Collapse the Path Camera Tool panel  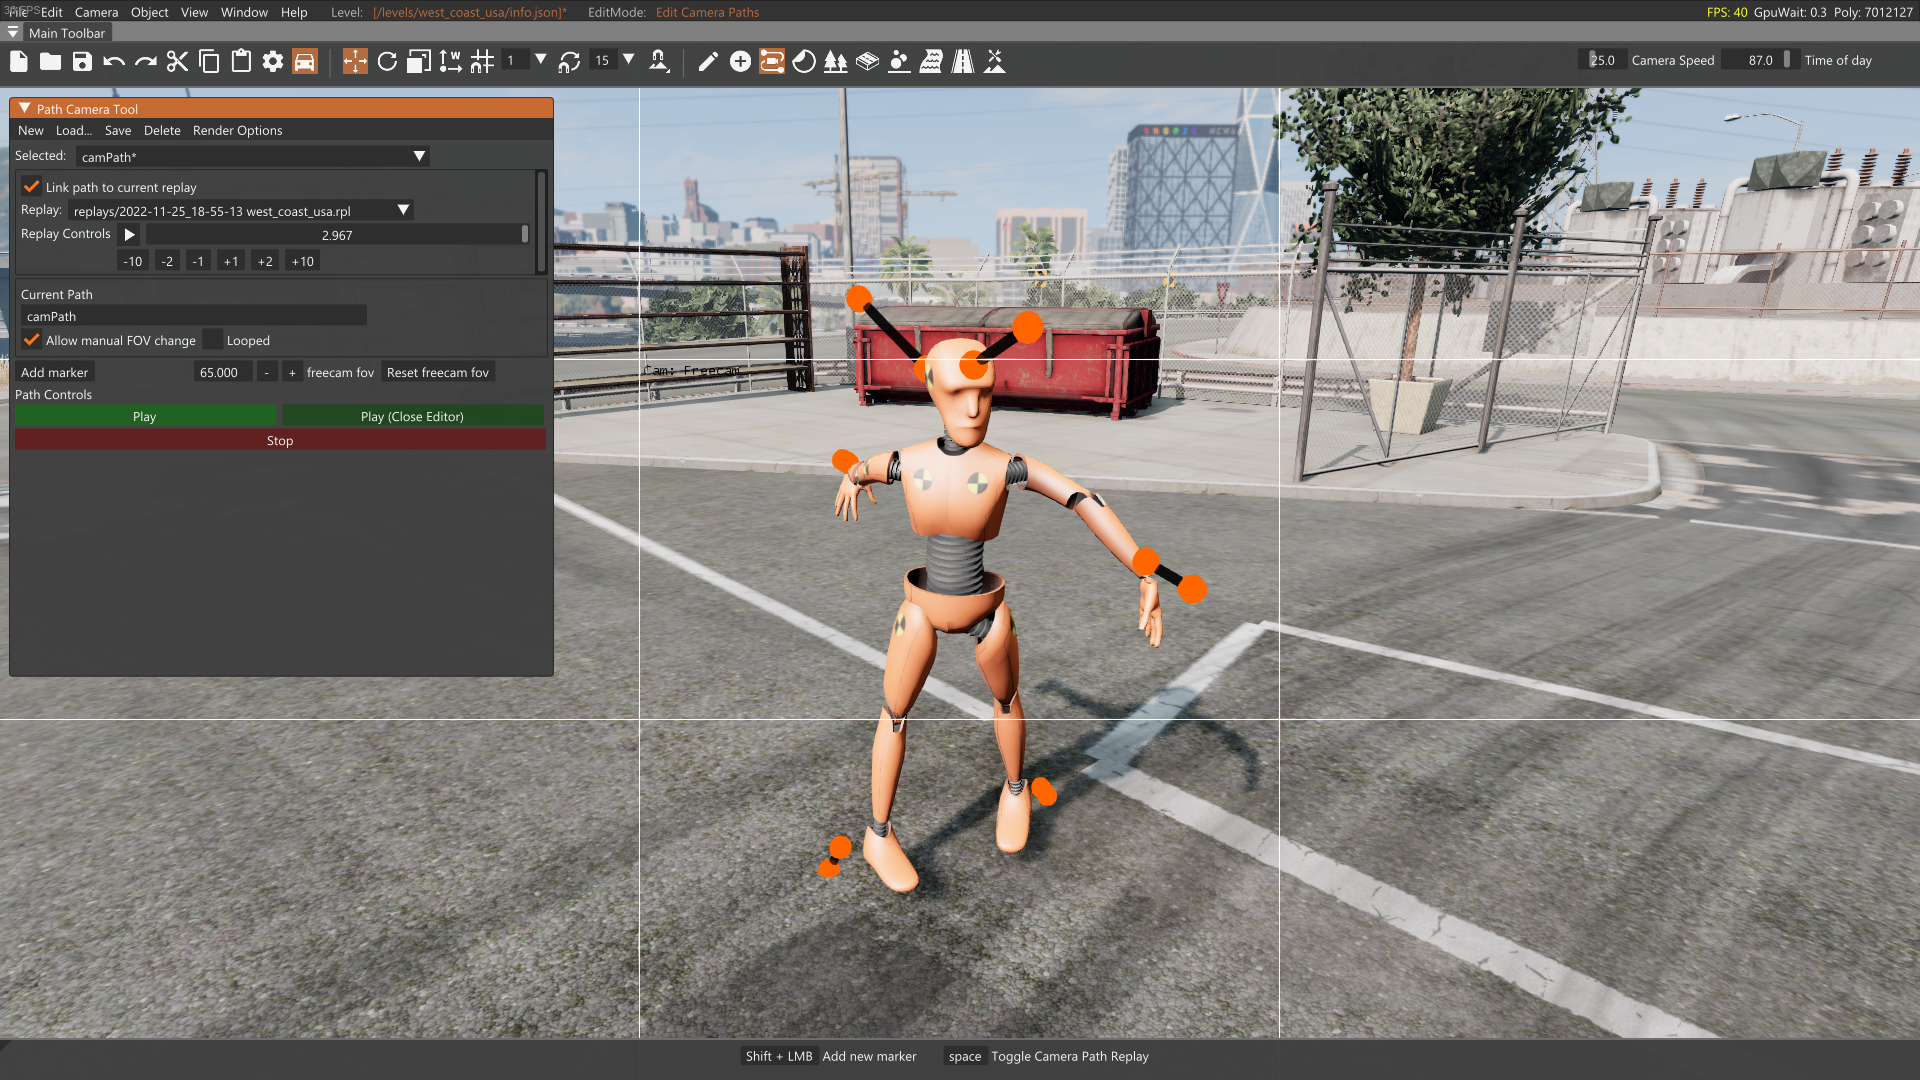click(x=25, y=108)
